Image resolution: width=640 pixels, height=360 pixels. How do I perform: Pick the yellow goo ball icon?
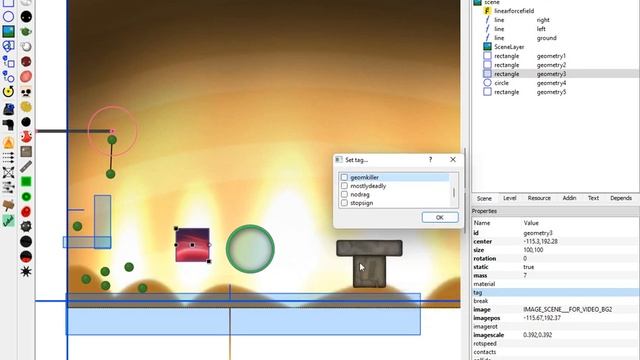[26, 107]
